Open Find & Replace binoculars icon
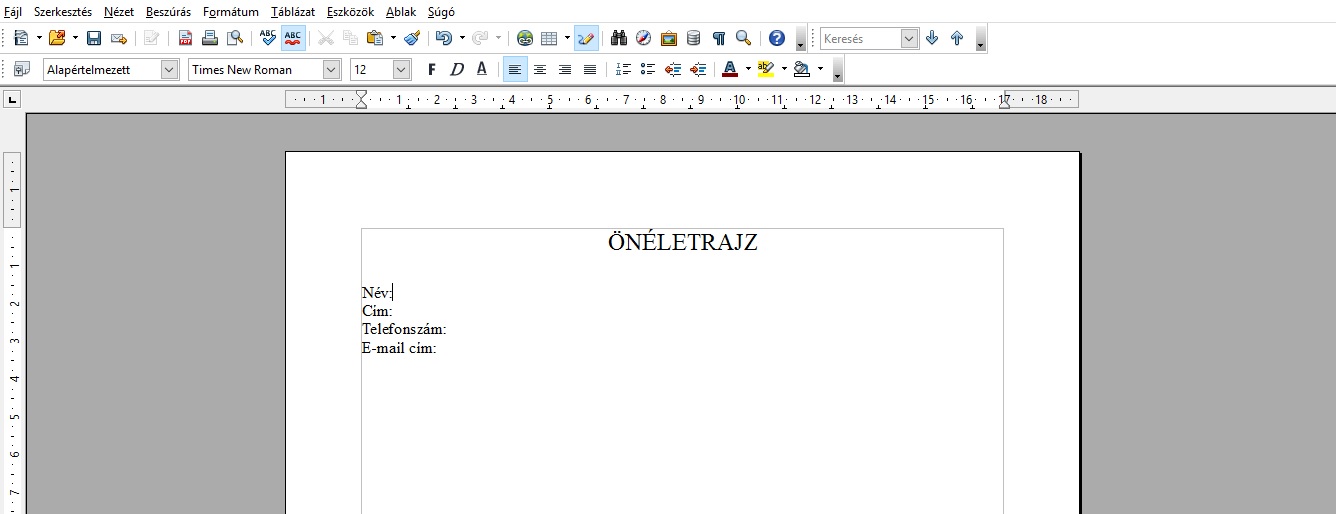This screenshot has height=514, width=1336. pos(619,38)
